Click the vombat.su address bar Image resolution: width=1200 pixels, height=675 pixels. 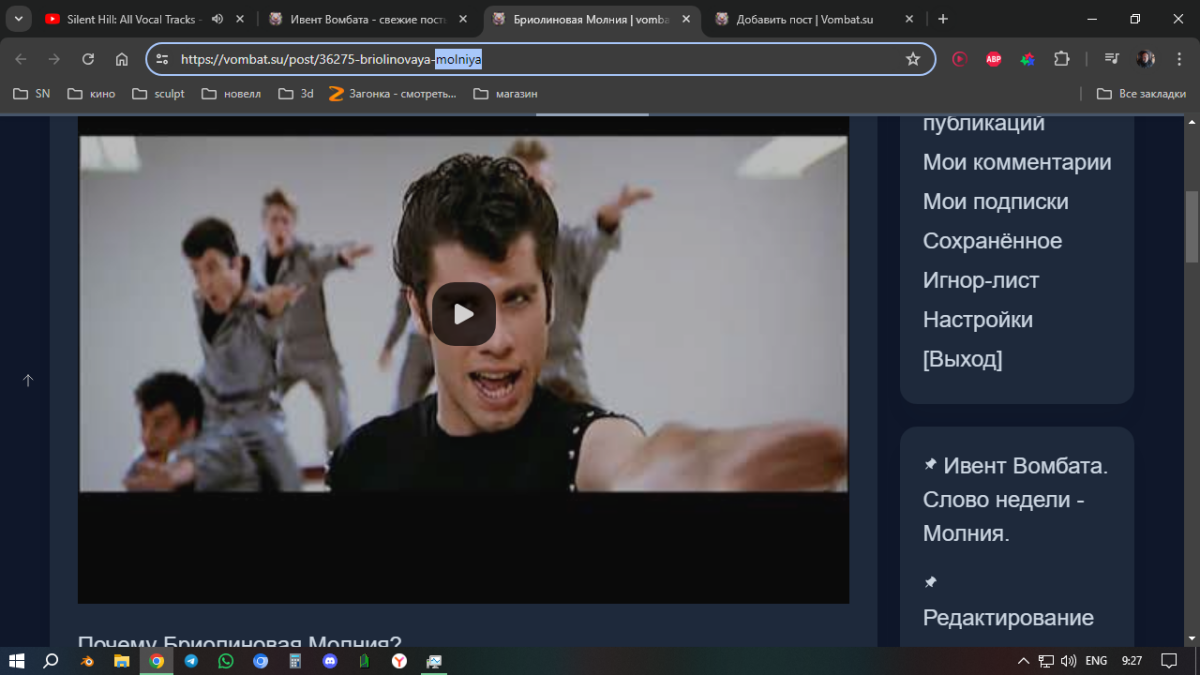(x=540, y=59)
